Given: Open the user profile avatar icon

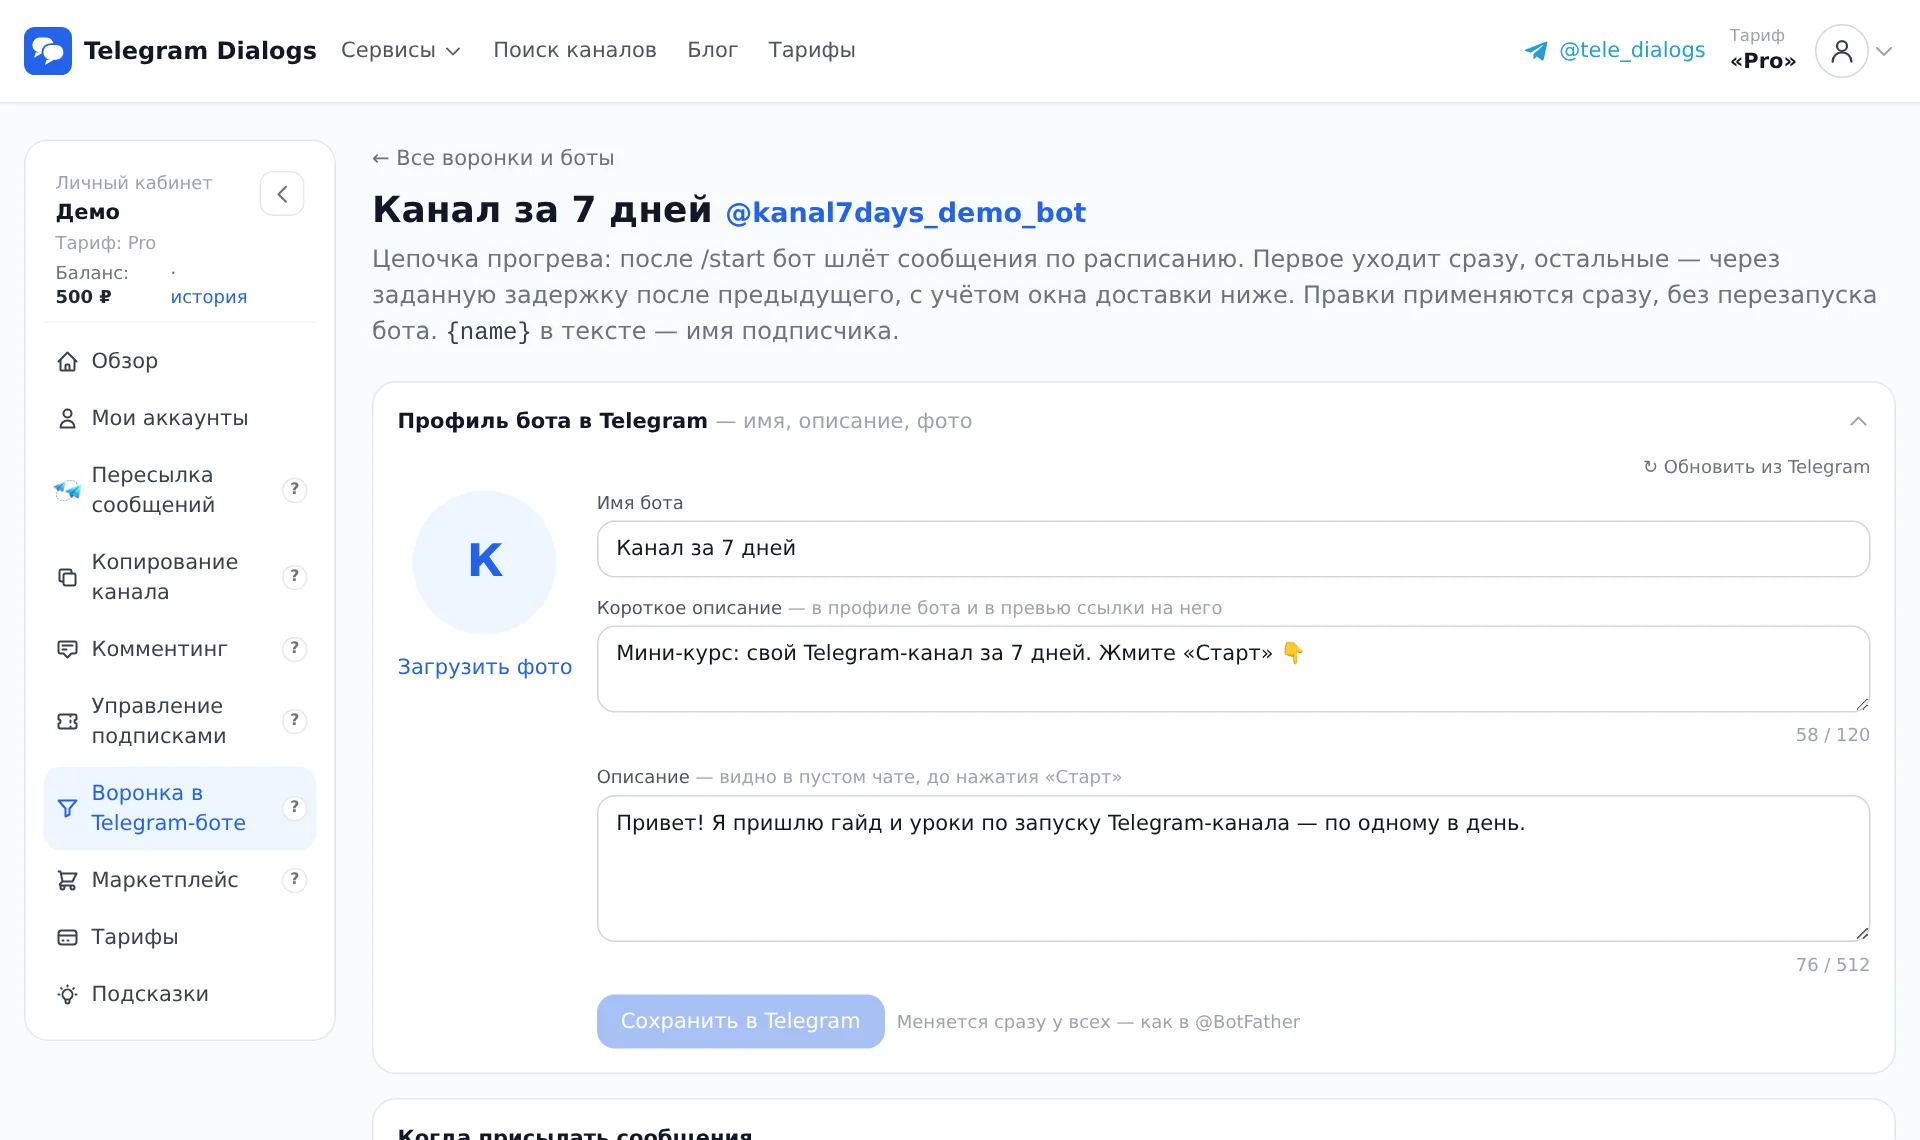Looking at the screenshot, I should [x=1841, y=51].
